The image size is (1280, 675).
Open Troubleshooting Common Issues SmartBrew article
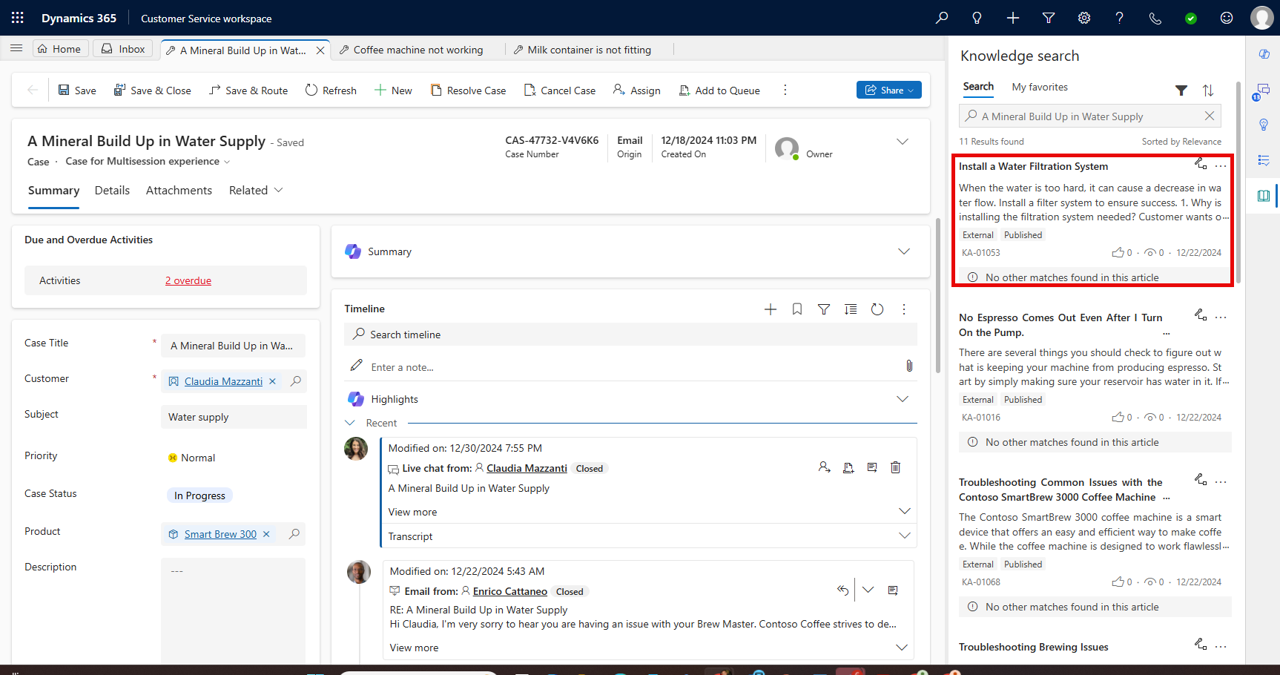(1061, 490)
